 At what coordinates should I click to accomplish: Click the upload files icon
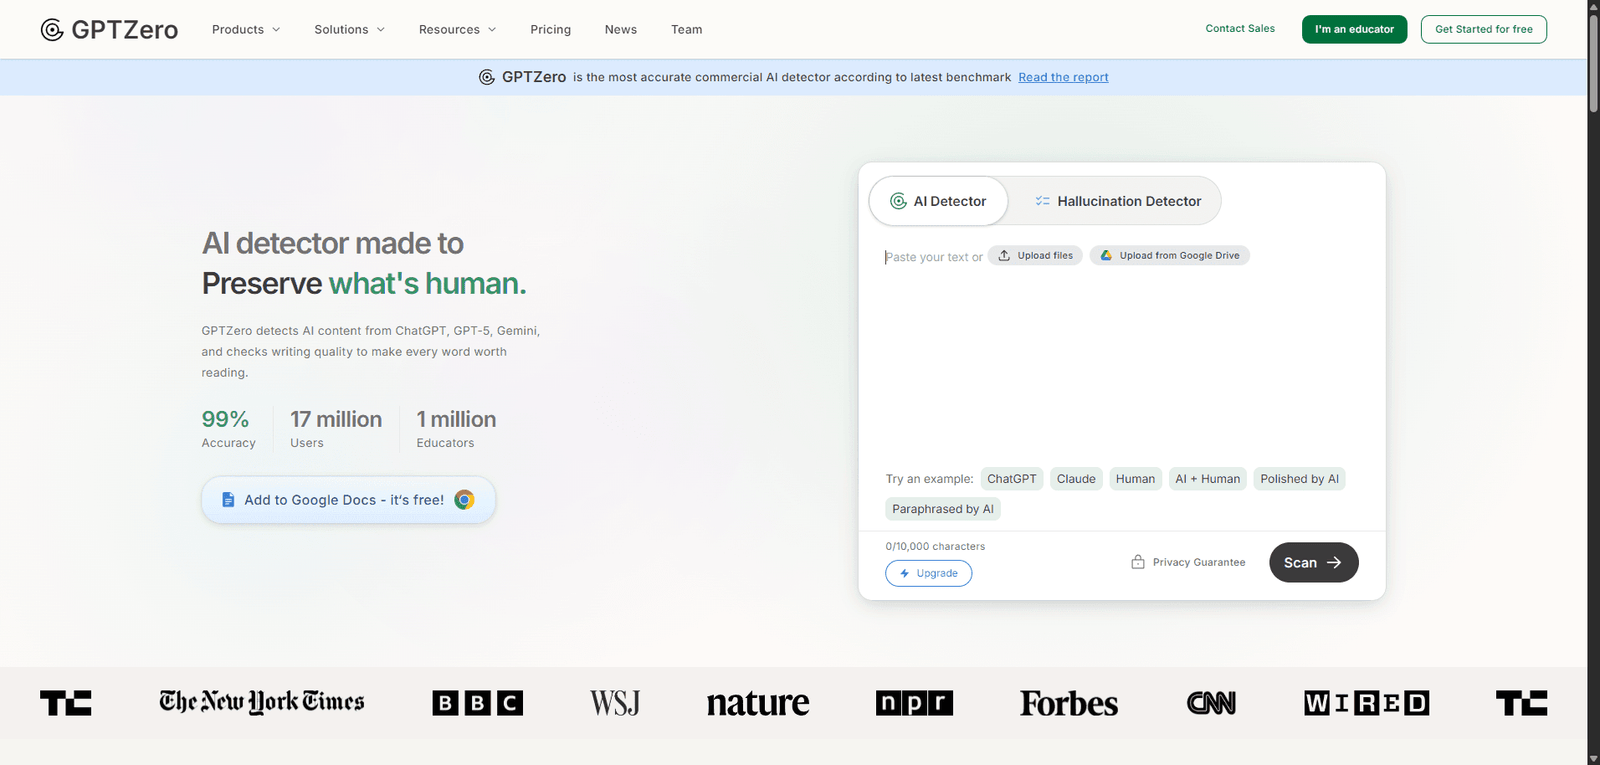pyautogui.click(x=1004, y=256)
